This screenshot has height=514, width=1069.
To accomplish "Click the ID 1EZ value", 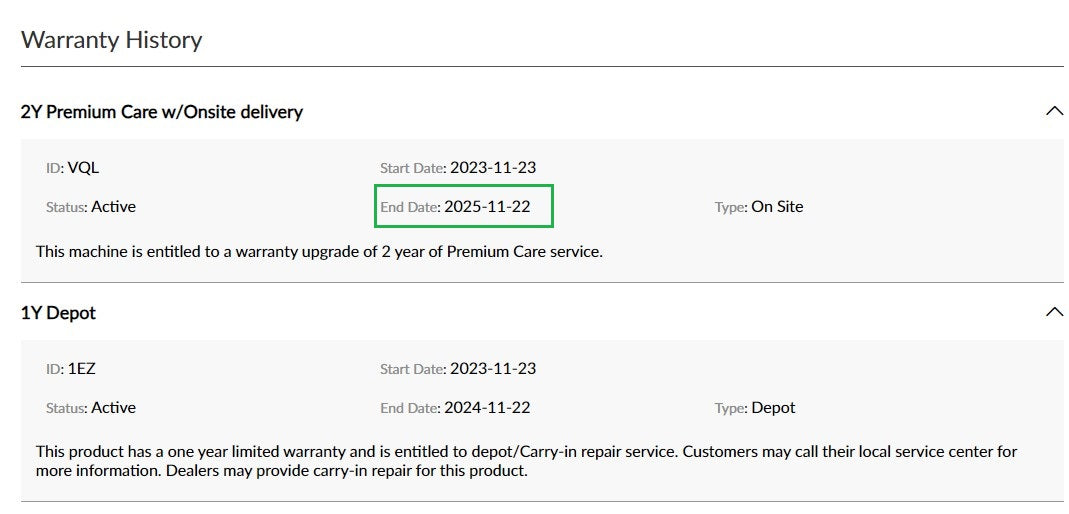I will 82,369.
